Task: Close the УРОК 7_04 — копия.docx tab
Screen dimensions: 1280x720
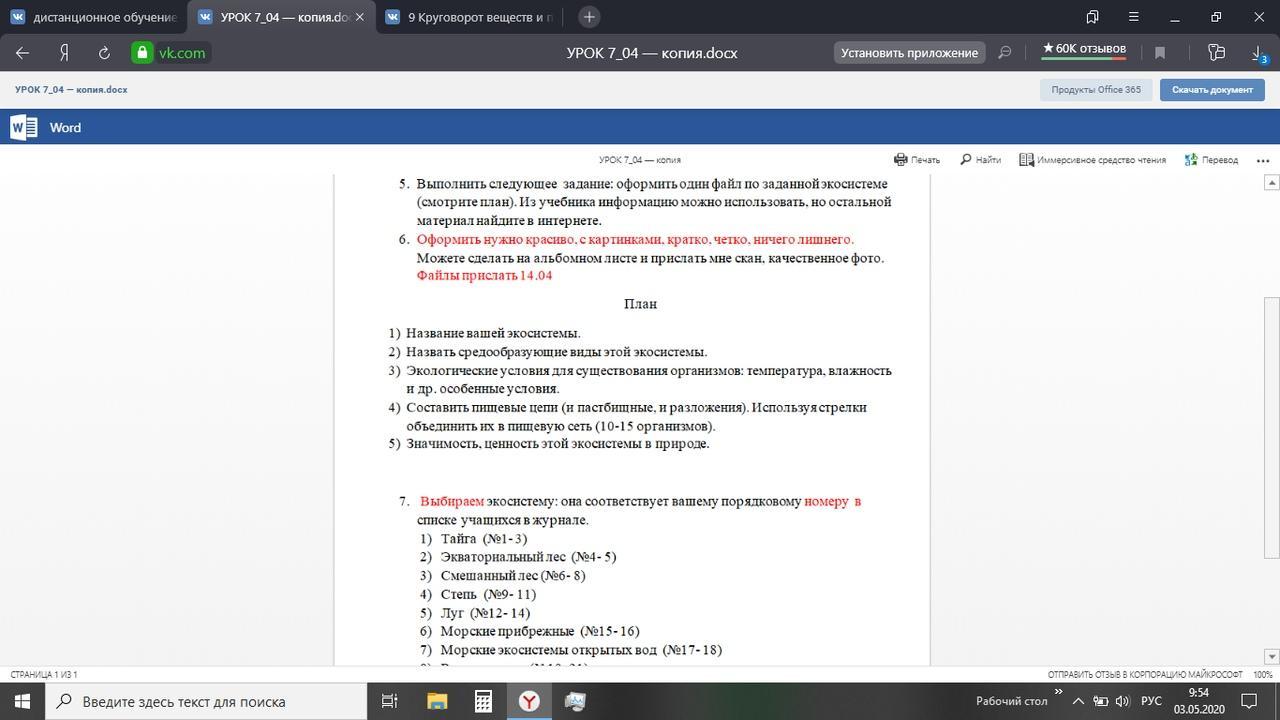Action: click(360, 17)
